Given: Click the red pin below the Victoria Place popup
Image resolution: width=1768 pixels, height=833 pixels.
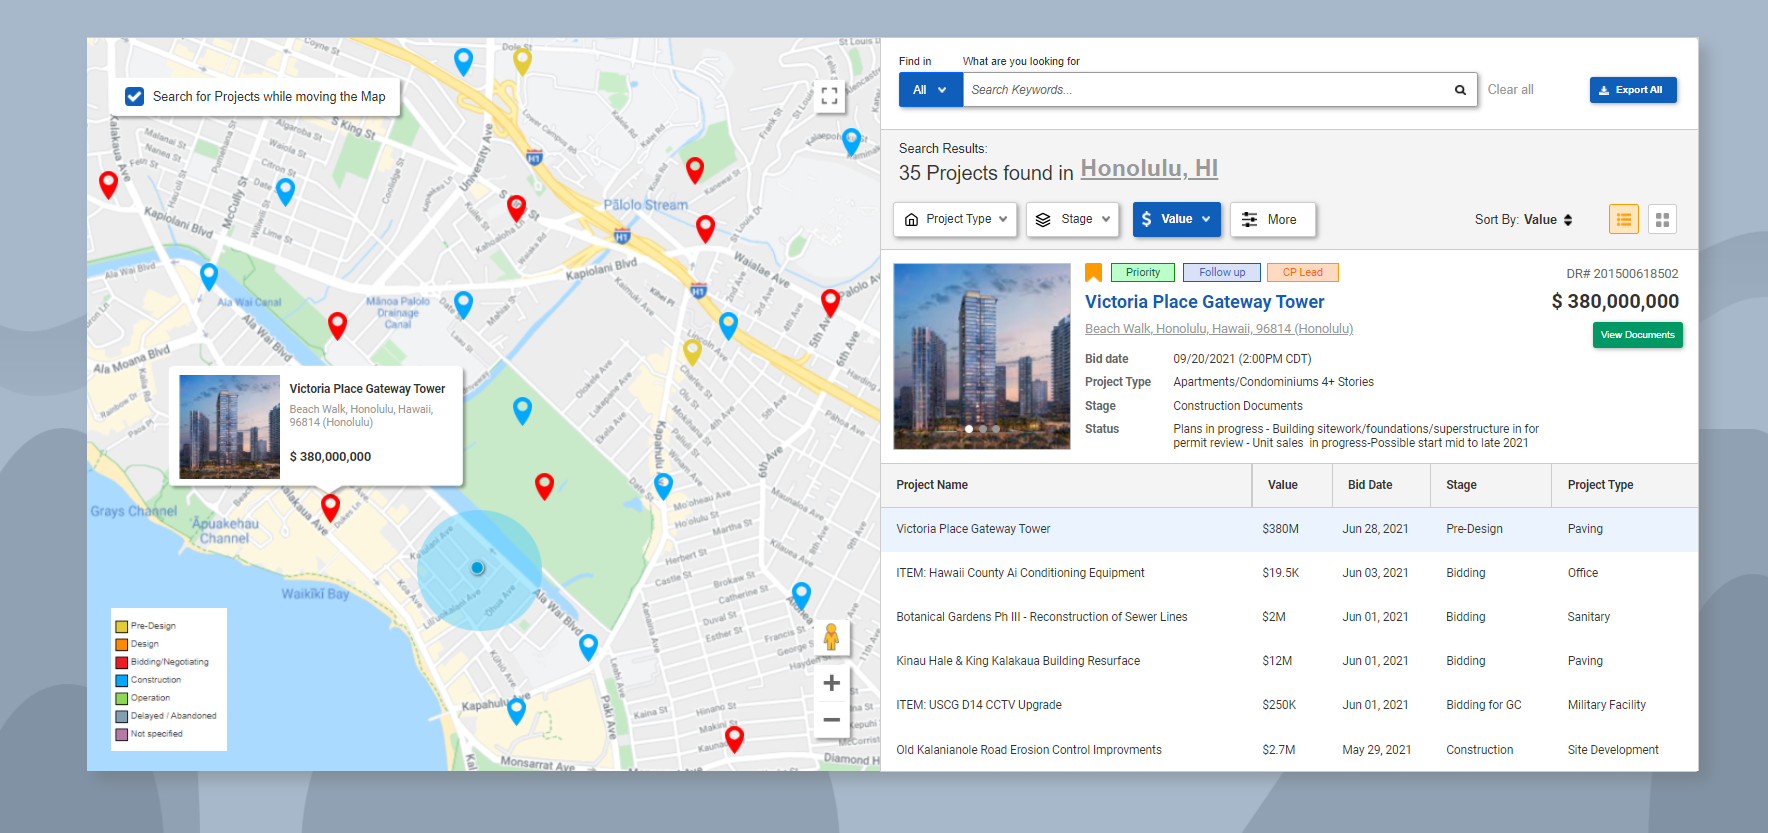Looking at the screenshot, I should 330,507.
